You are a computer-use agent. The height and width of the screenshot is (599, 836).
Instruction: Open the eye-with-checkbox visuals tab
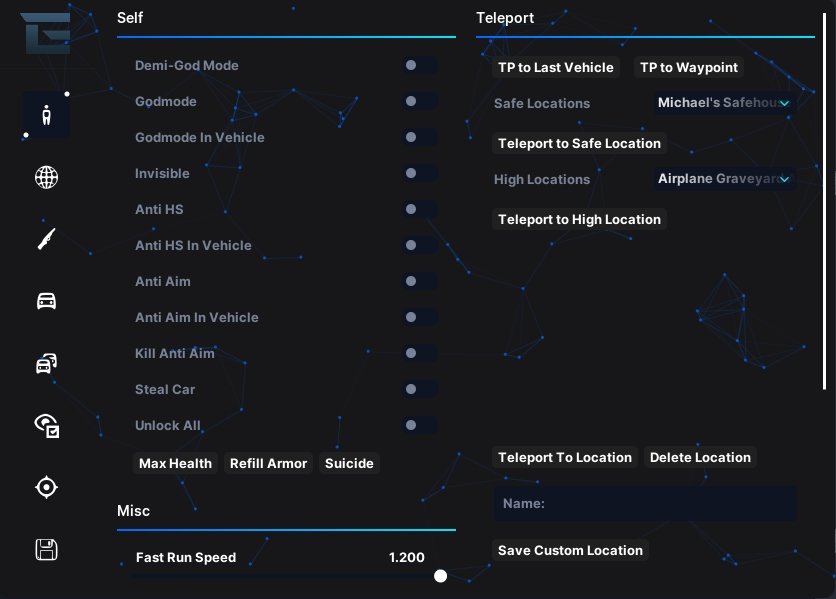(x=47, y=426)
